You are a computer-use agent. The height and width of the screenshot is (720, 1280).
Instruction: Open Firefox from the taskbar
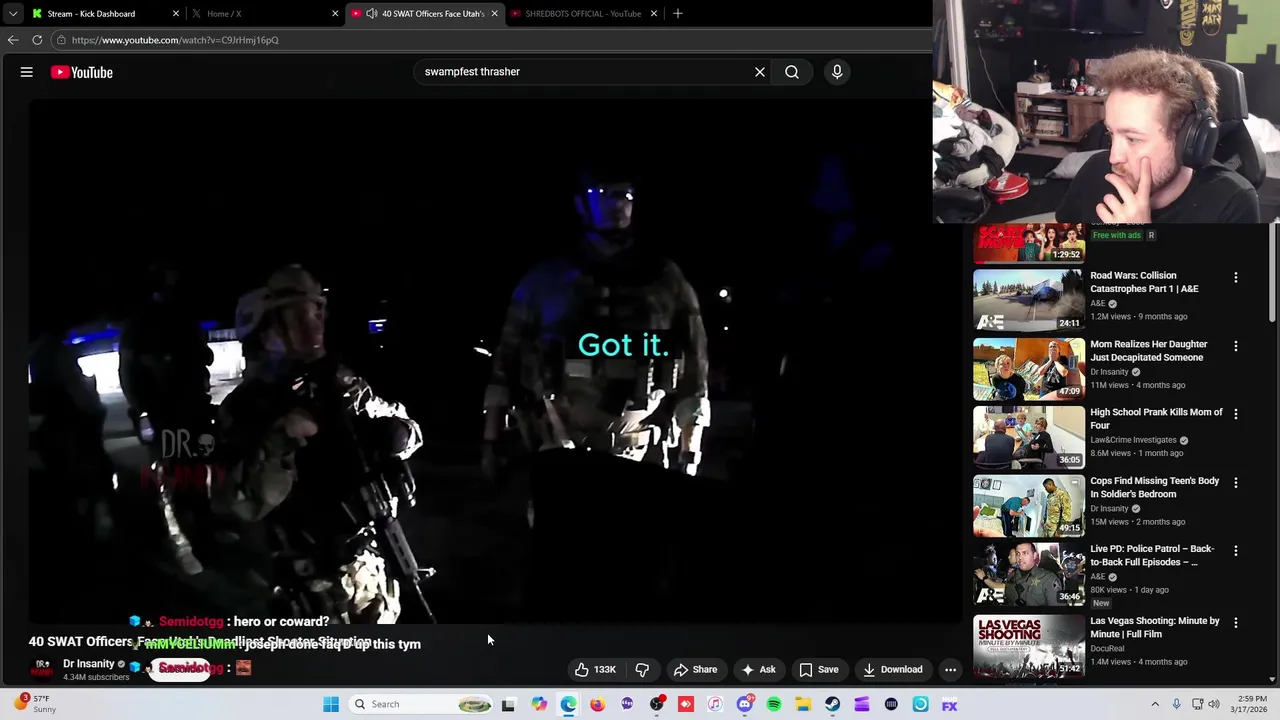(598, 704)
